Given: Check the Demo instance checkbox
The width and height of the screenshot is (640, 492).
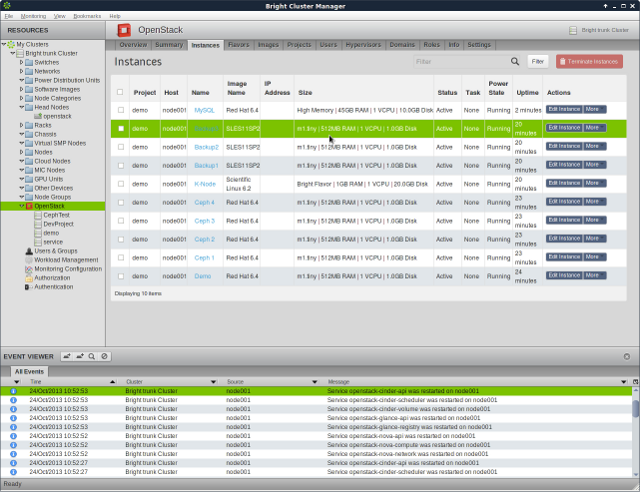Looking at the screenshot, I should (x=121, y=276).
